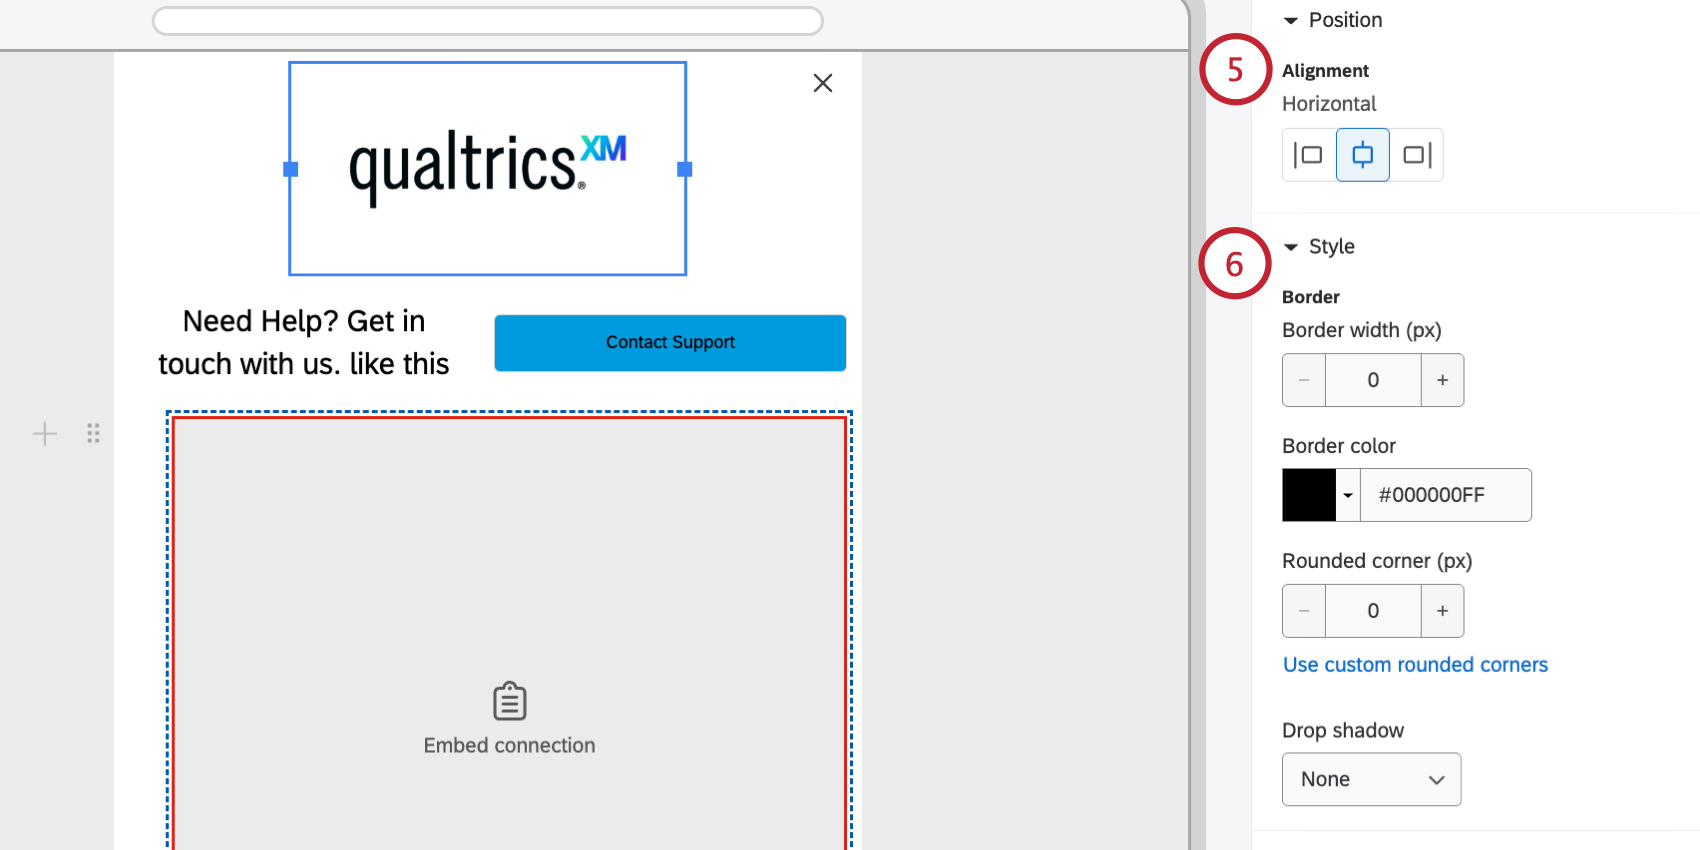This screenshot has width=1700, height=850.
Task: Click Use custom rounded corners link
Action: 1415,665
